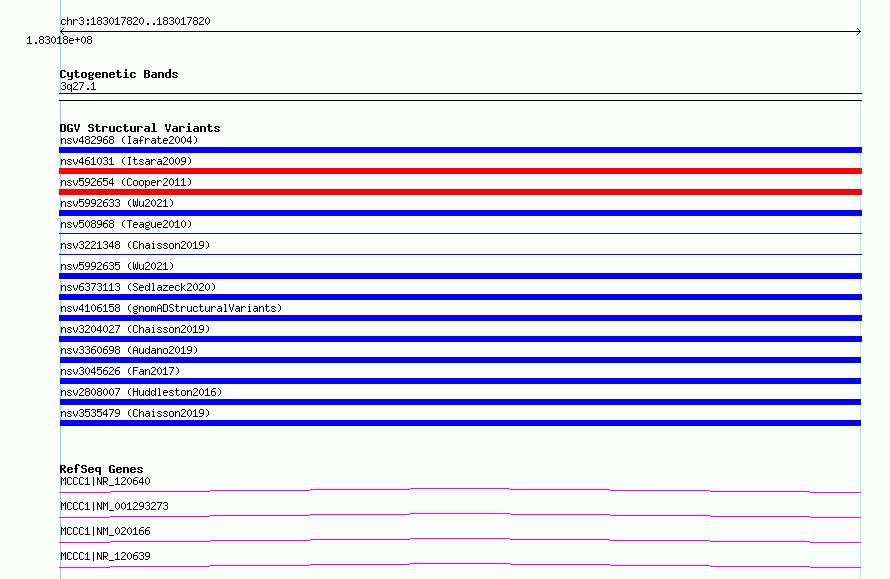890x579 pixels.
Task: Select the blue bar under nsv5992635
Action: [460, 276]
